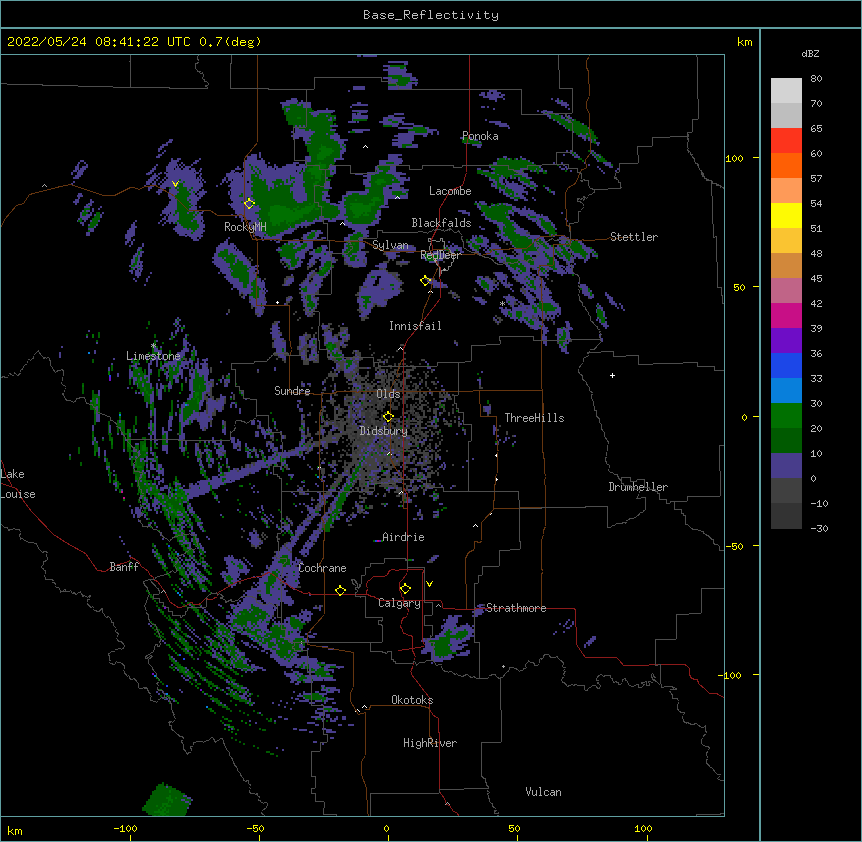Click the Limestone label

coord(153,356)
